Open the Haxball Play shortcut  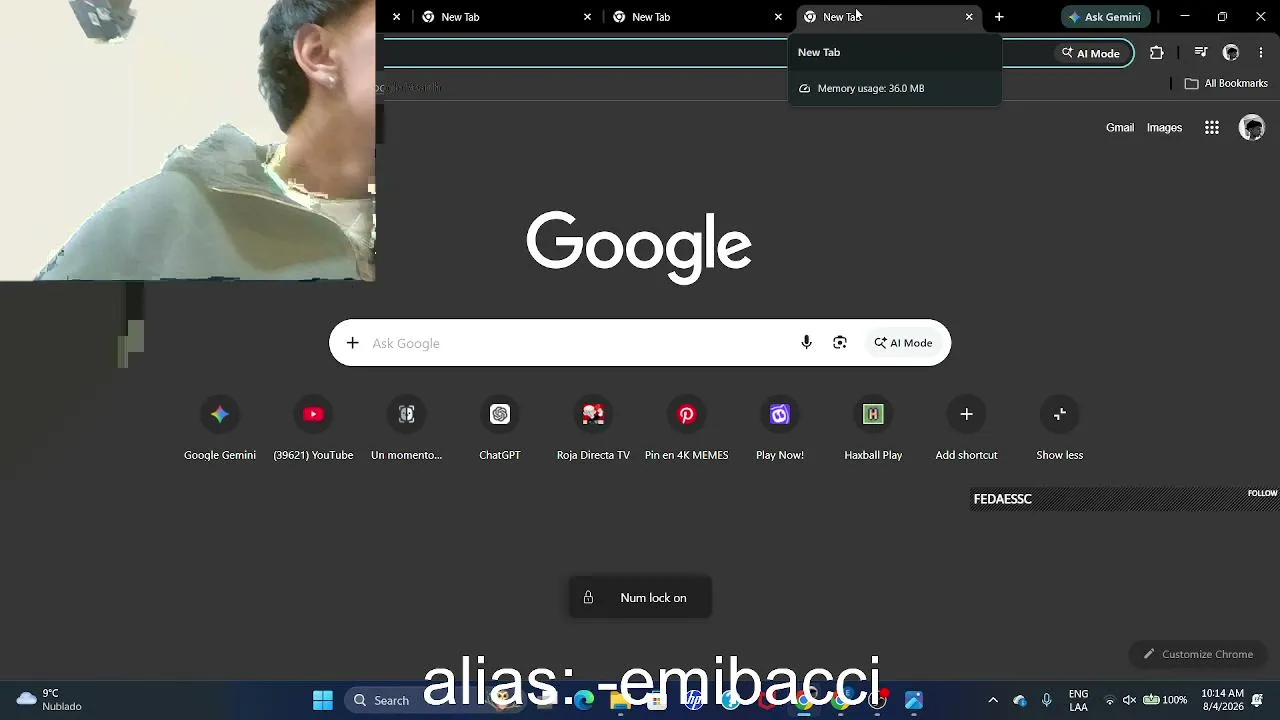pyautogui.click(x=873, y=428)
